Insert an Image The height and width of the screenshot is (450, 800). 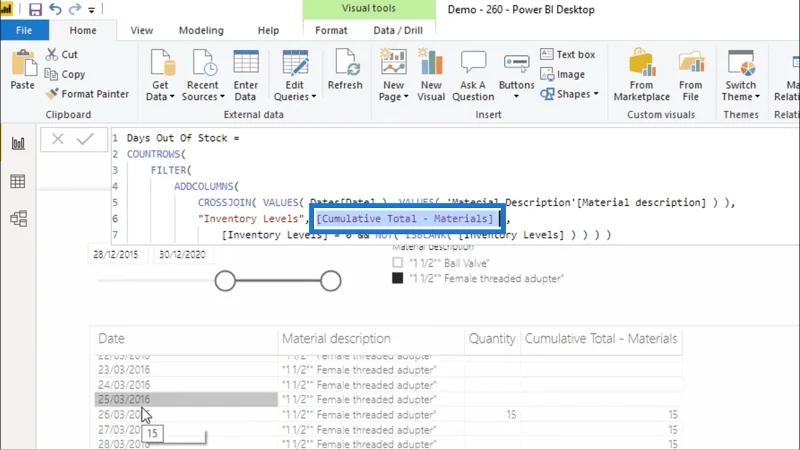(x=562, y=74)
